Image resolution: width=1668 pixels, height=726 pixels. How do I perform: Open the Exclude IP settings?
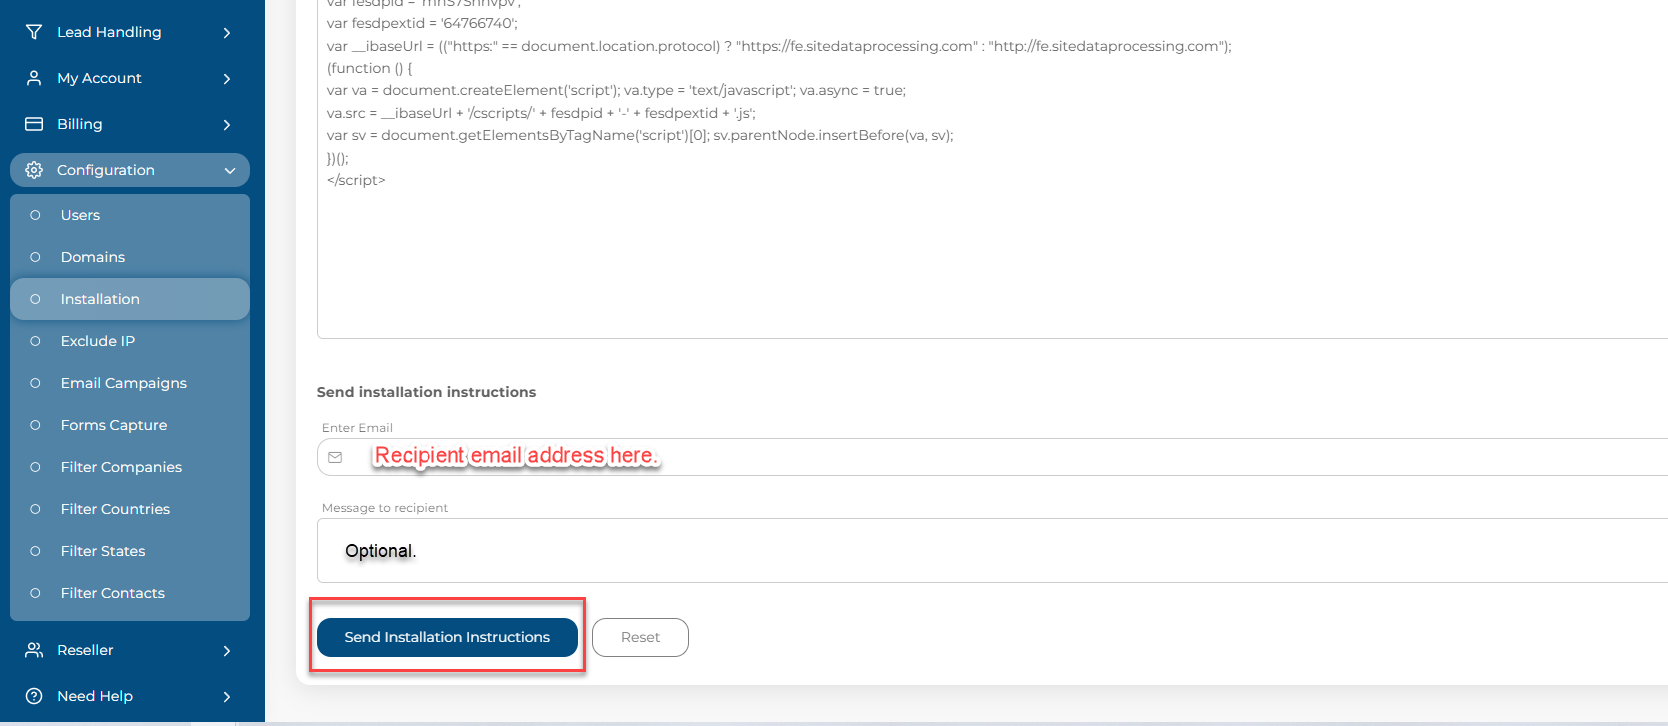click(130, 341)
